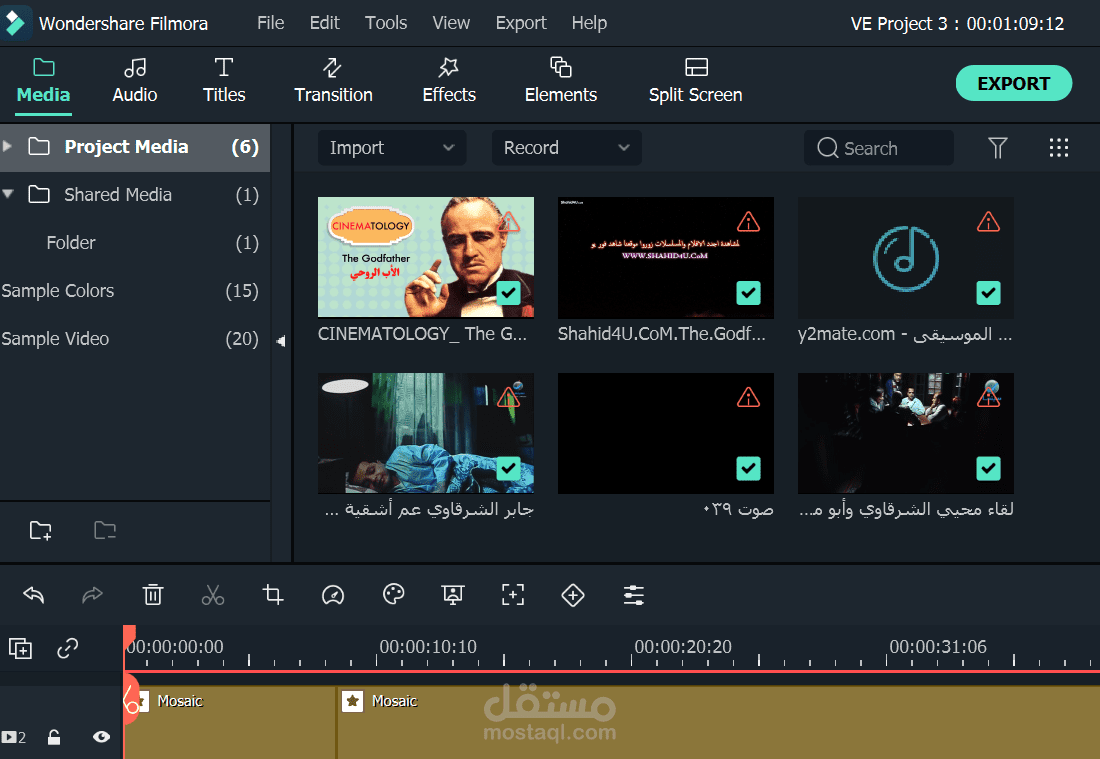Toggle the checkmark on y2mate audio clip
This screenshot has width=1100, height=759.
click(988, 293)
